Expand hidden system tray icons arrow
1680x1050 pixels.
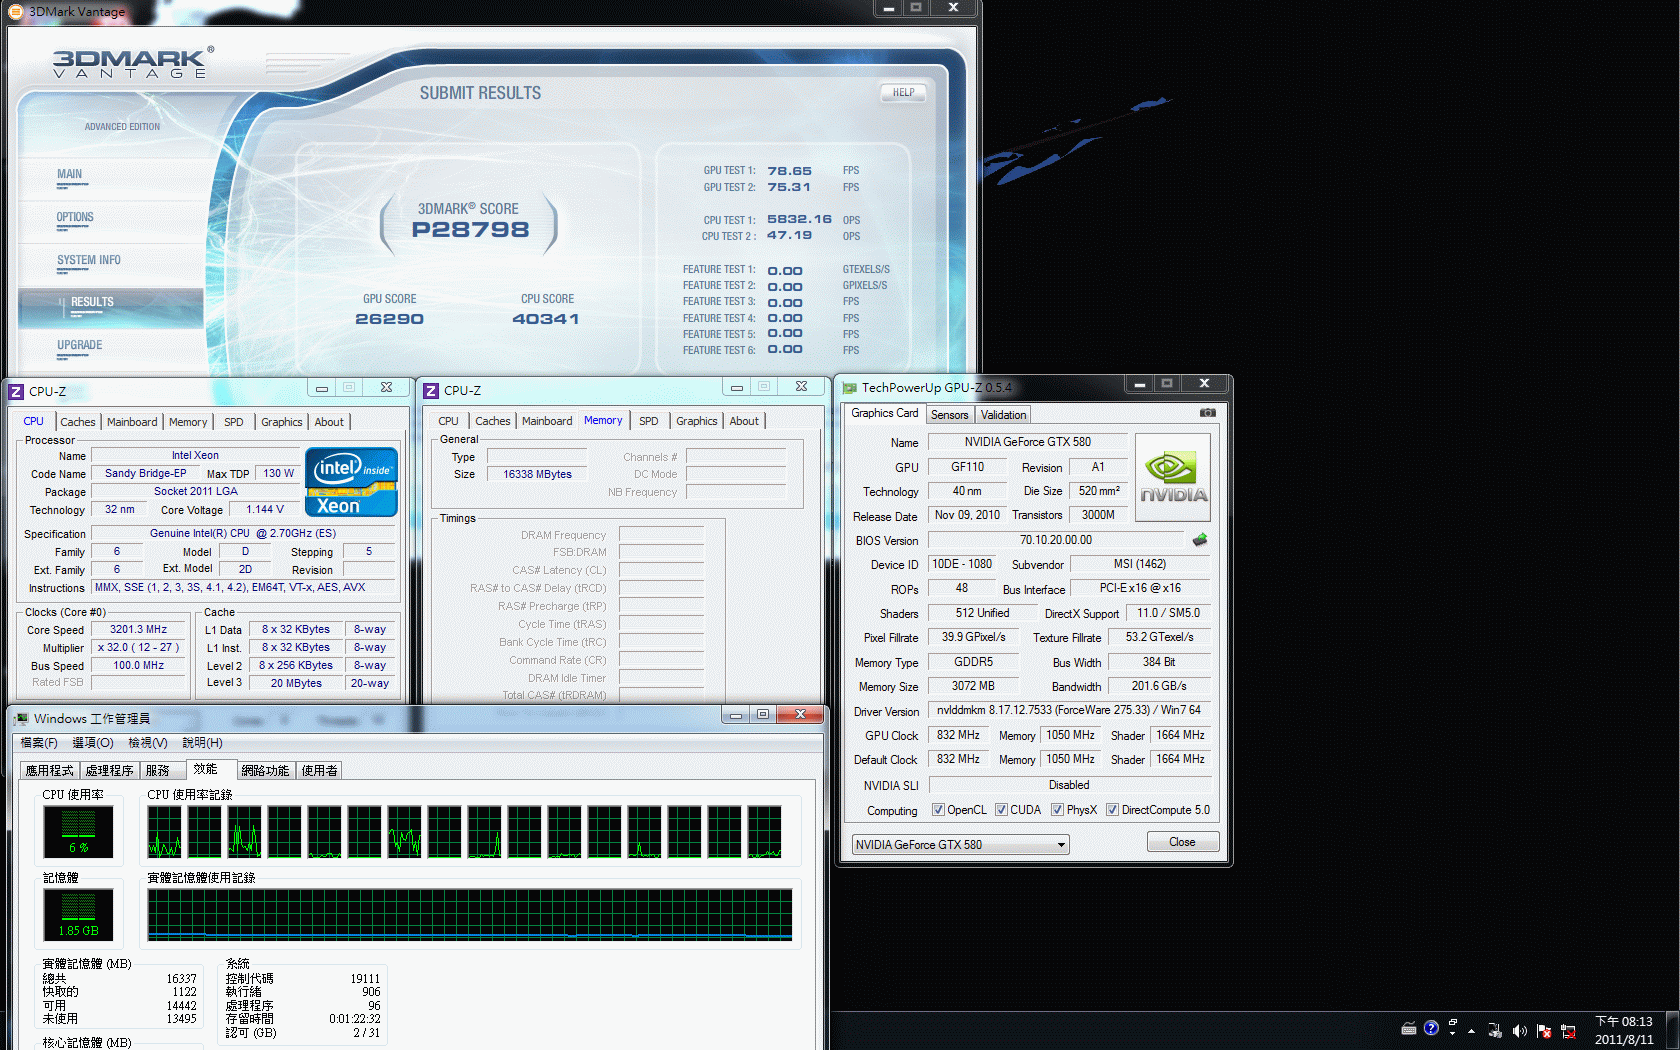tap(1471, 1030)
